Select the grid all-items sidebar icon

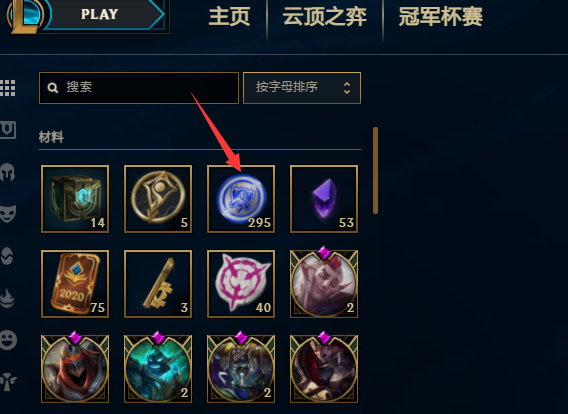coord(8,88)
